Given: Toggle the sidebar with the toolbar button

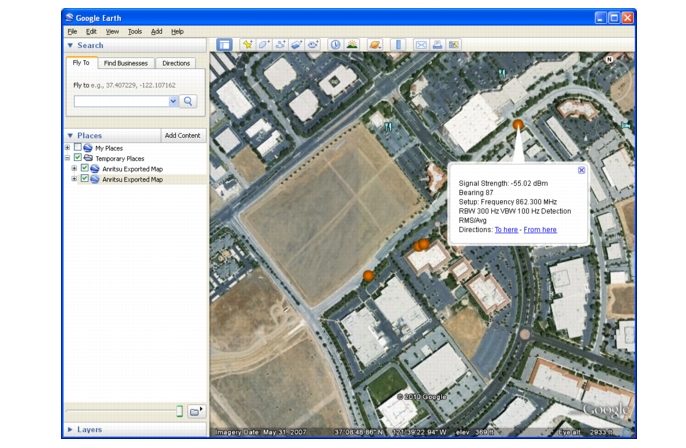Looking at the screenshot, I should click(x=224, y=45).
